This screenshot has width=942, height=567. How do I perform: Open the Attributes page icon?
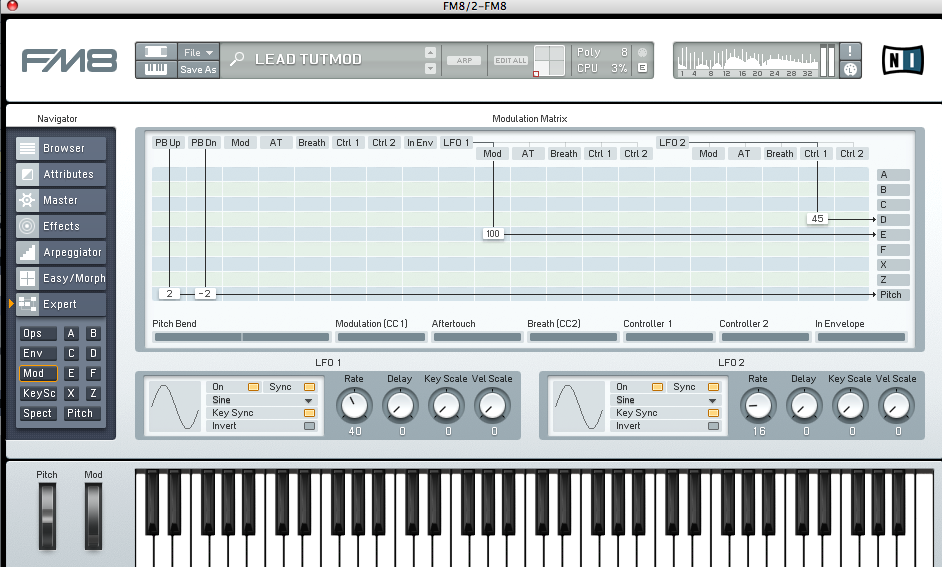(x=27, y=174)
